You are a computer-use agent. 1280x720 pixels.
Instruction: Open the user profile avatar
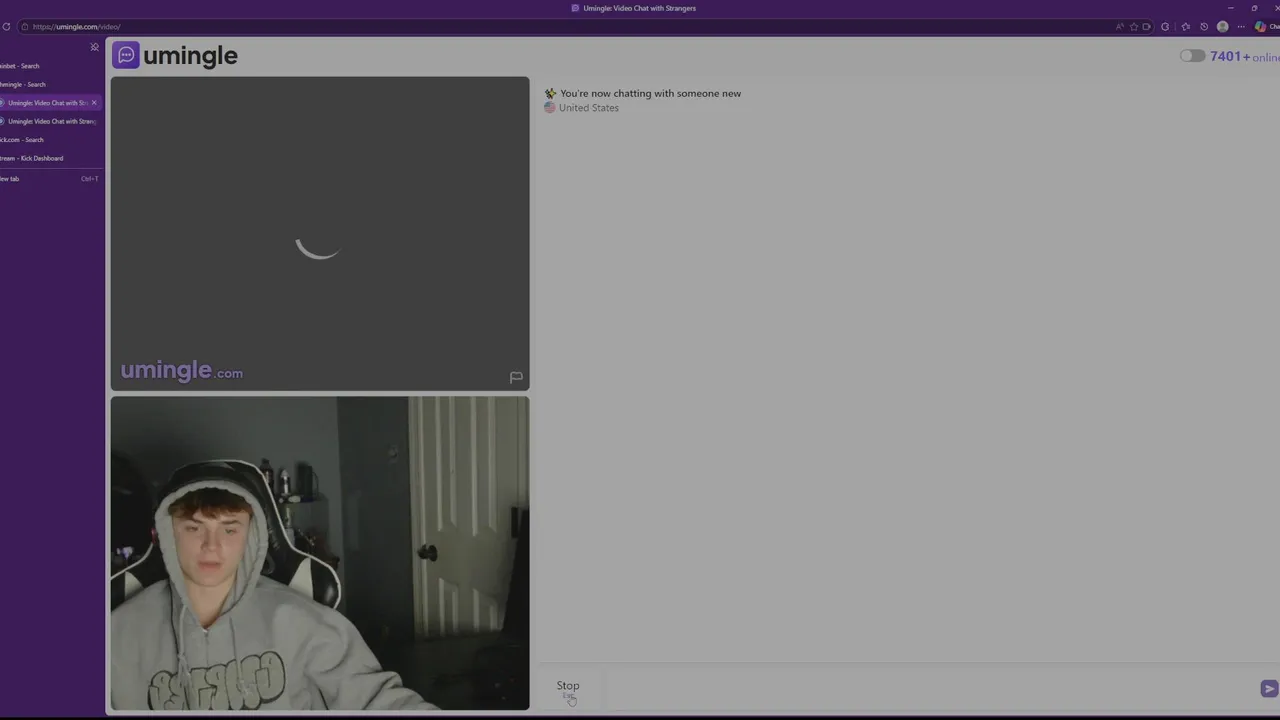(x=1222, y=27)
